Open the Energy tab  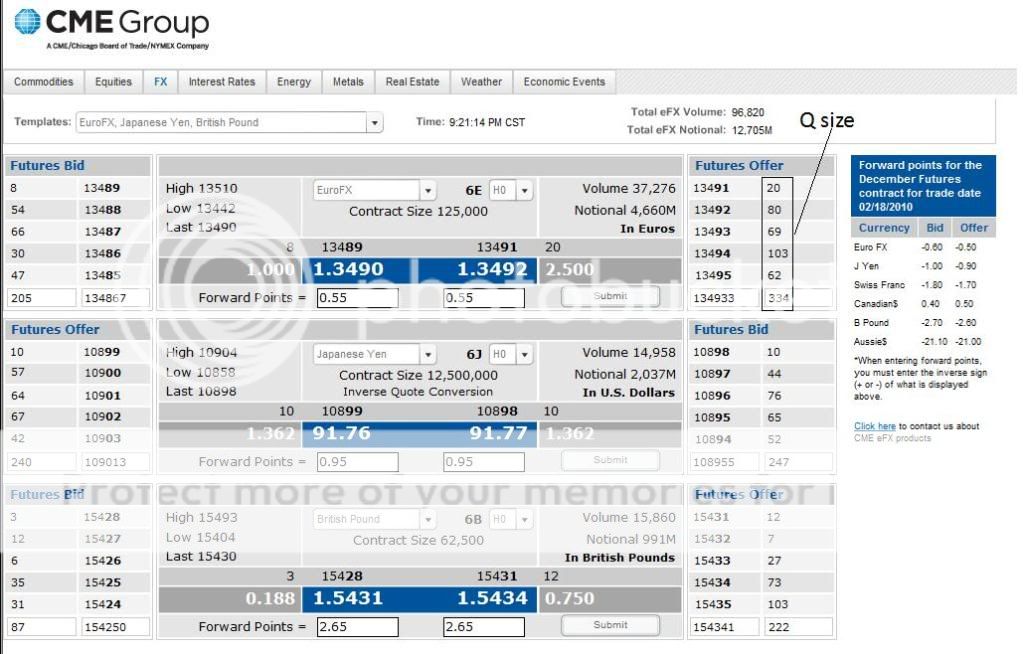click(x=294, y=82)
